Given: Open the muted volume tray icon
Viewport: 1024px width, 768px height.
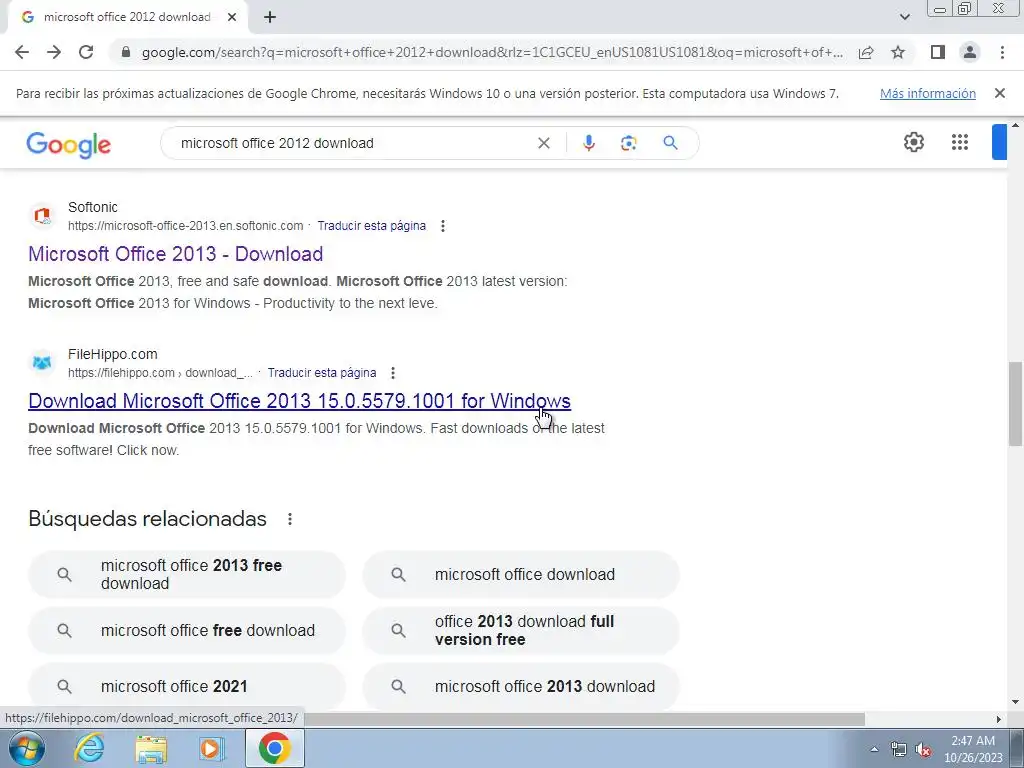Looking at the screenshot, I should click(x=923, y=749).
